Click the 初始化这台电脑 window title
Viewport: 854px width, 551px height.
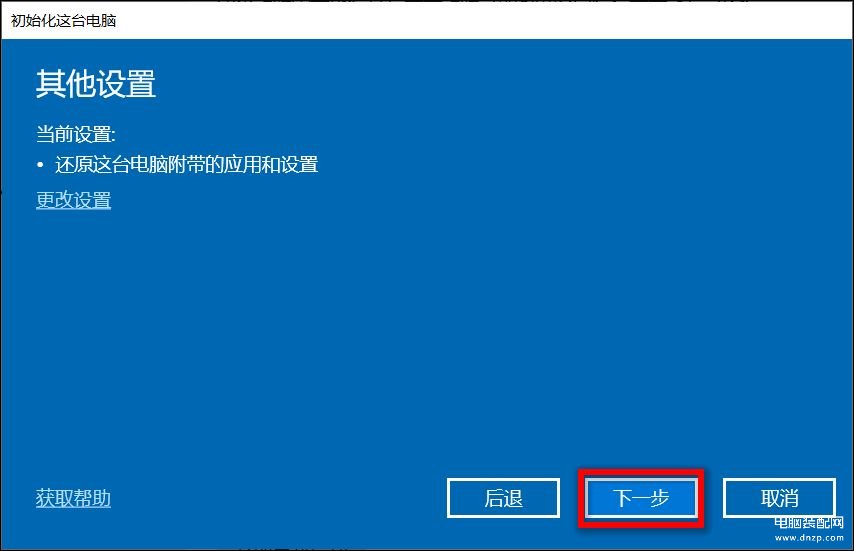click(64, 21)
